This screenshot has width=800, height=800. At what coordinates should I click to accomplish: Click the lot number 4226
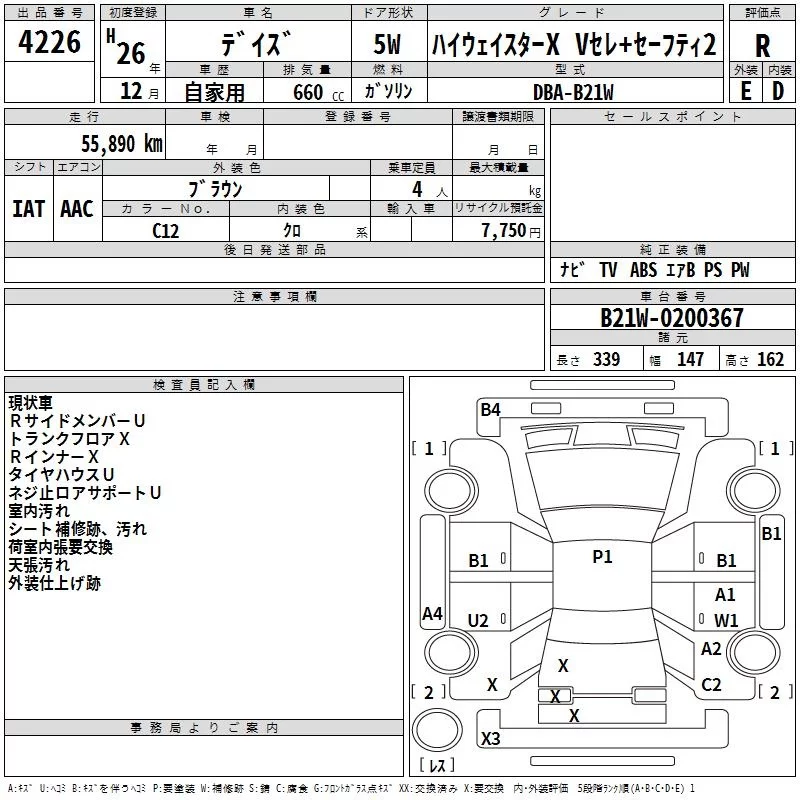coord(50,43)
